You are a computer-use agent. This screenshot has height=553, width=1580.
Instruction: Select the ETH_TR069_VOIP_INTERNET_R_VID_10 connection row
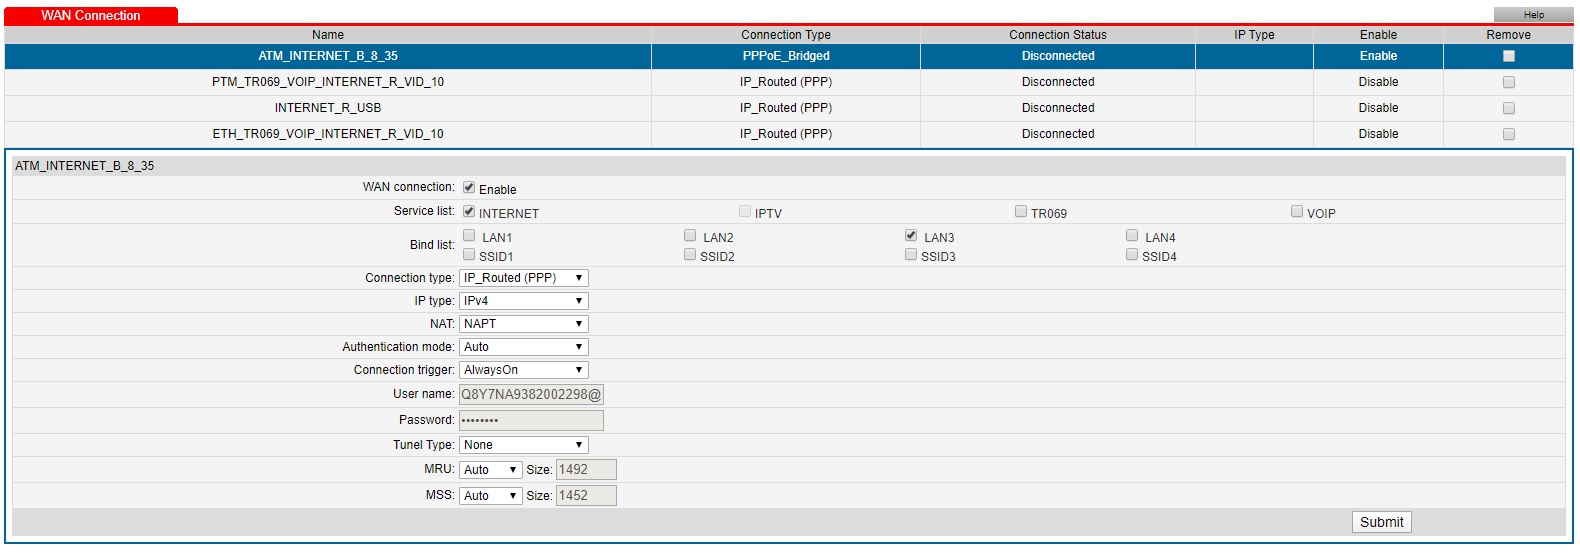pos(789,134)
